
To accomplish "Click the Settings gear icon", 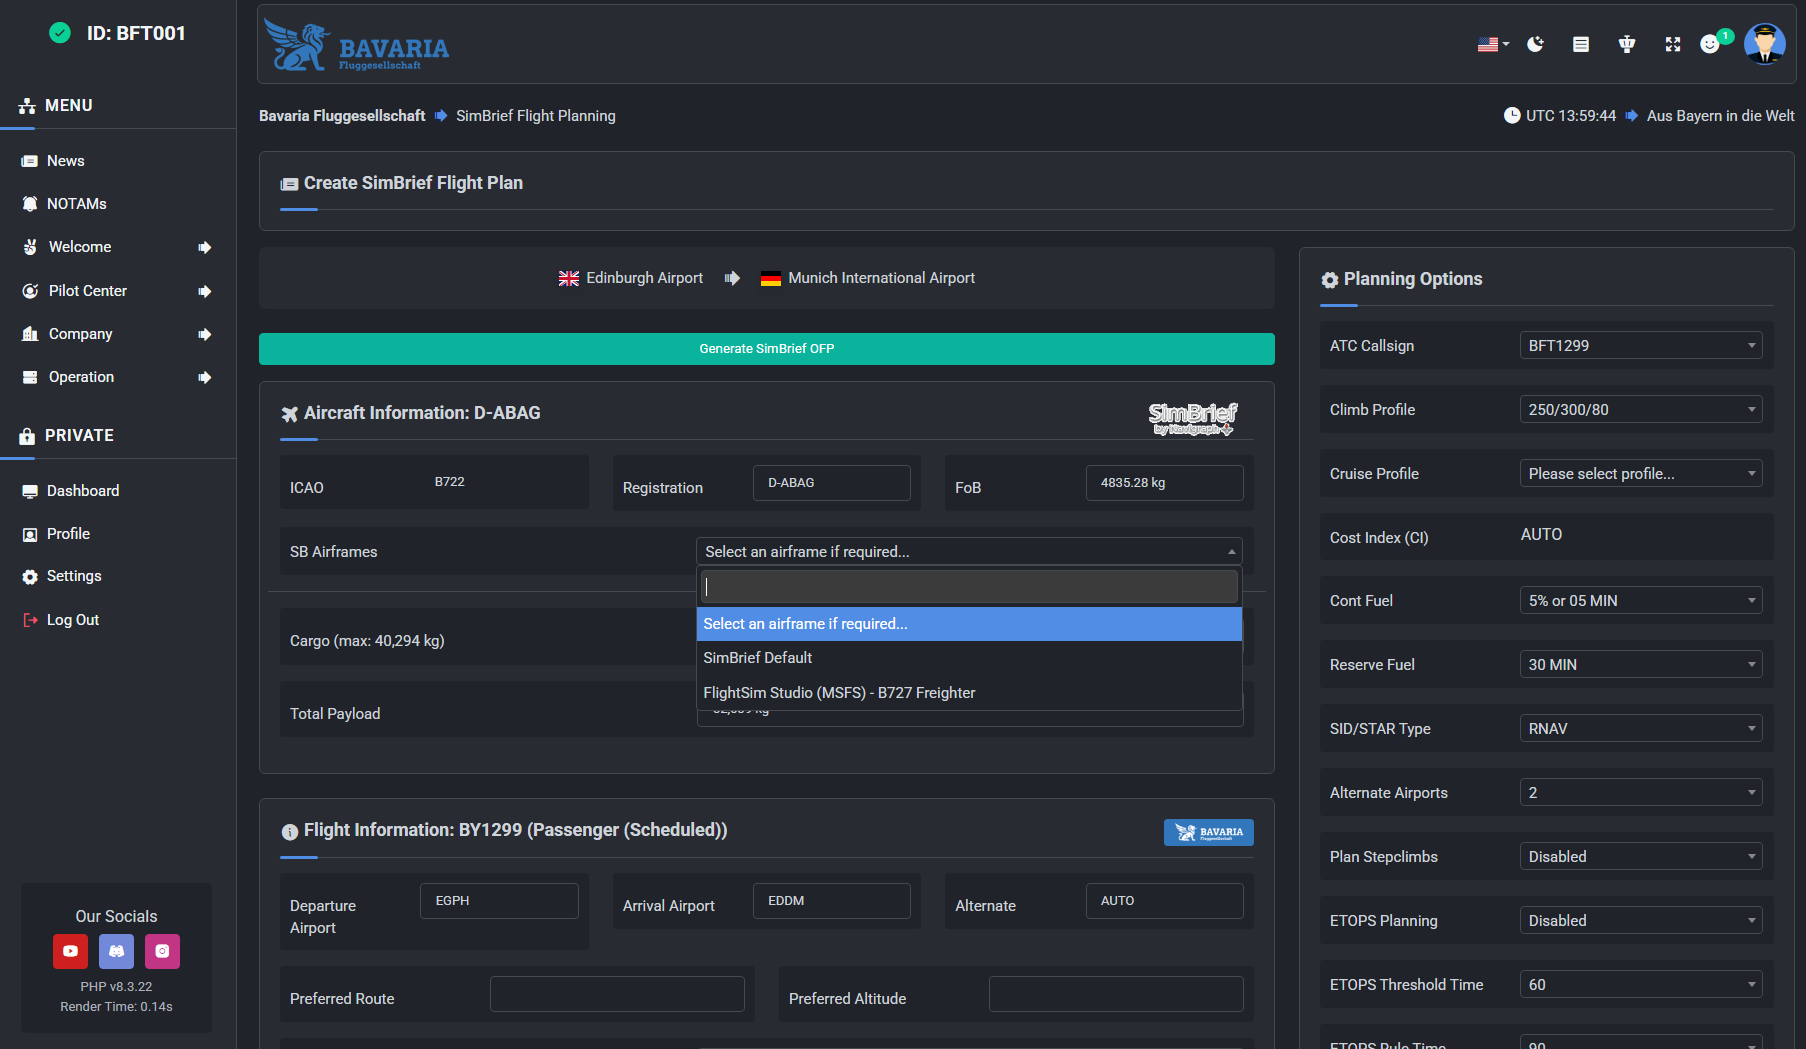I will tap(30, 577).
